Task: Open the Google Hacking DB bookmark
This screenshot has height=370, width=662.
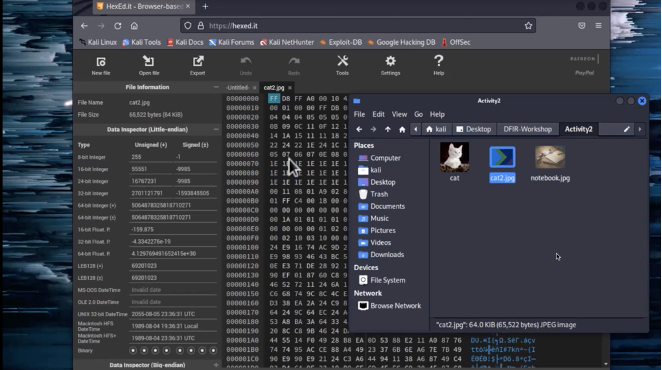Action: pyautogui.click(x=401, y=42)
